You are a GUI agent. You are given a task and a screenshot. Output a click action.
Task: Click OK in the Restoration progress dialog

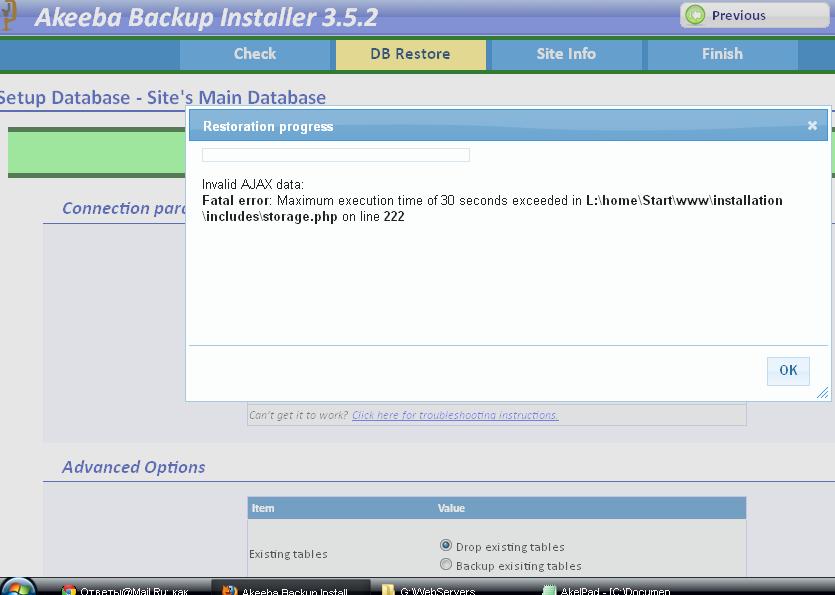coord(788,370)
